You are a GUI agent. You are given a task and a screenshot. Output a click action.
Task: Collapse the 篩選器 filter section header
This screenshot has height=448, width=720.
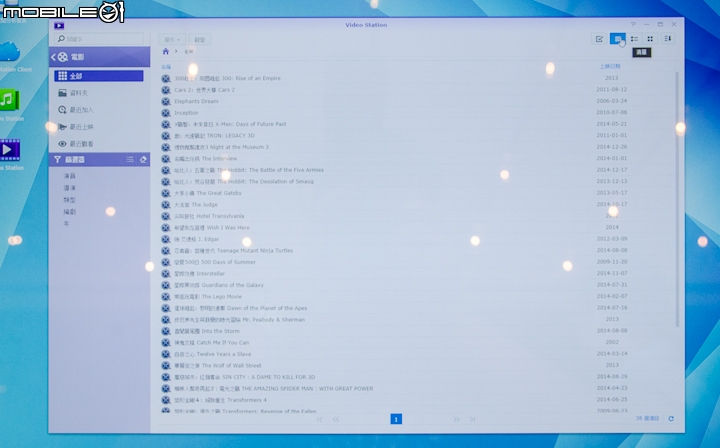click(99, 160)
